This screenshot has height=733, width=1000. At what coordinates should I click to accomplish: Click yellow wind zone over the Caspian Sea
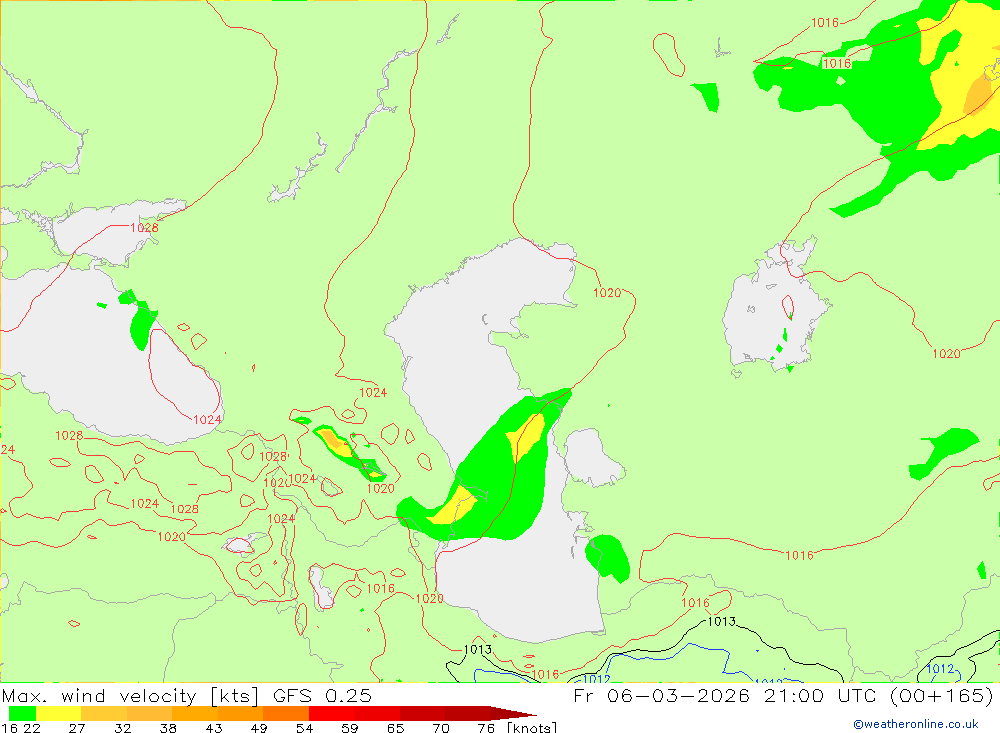pyautogui.click(x=528, y=436)
